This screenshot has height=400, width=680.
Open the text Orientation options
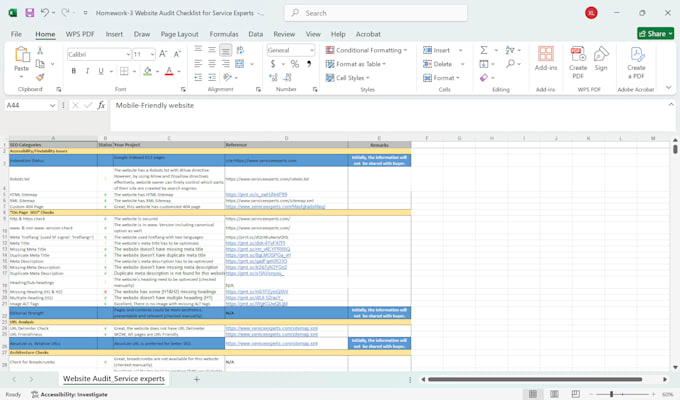[227, 77]
